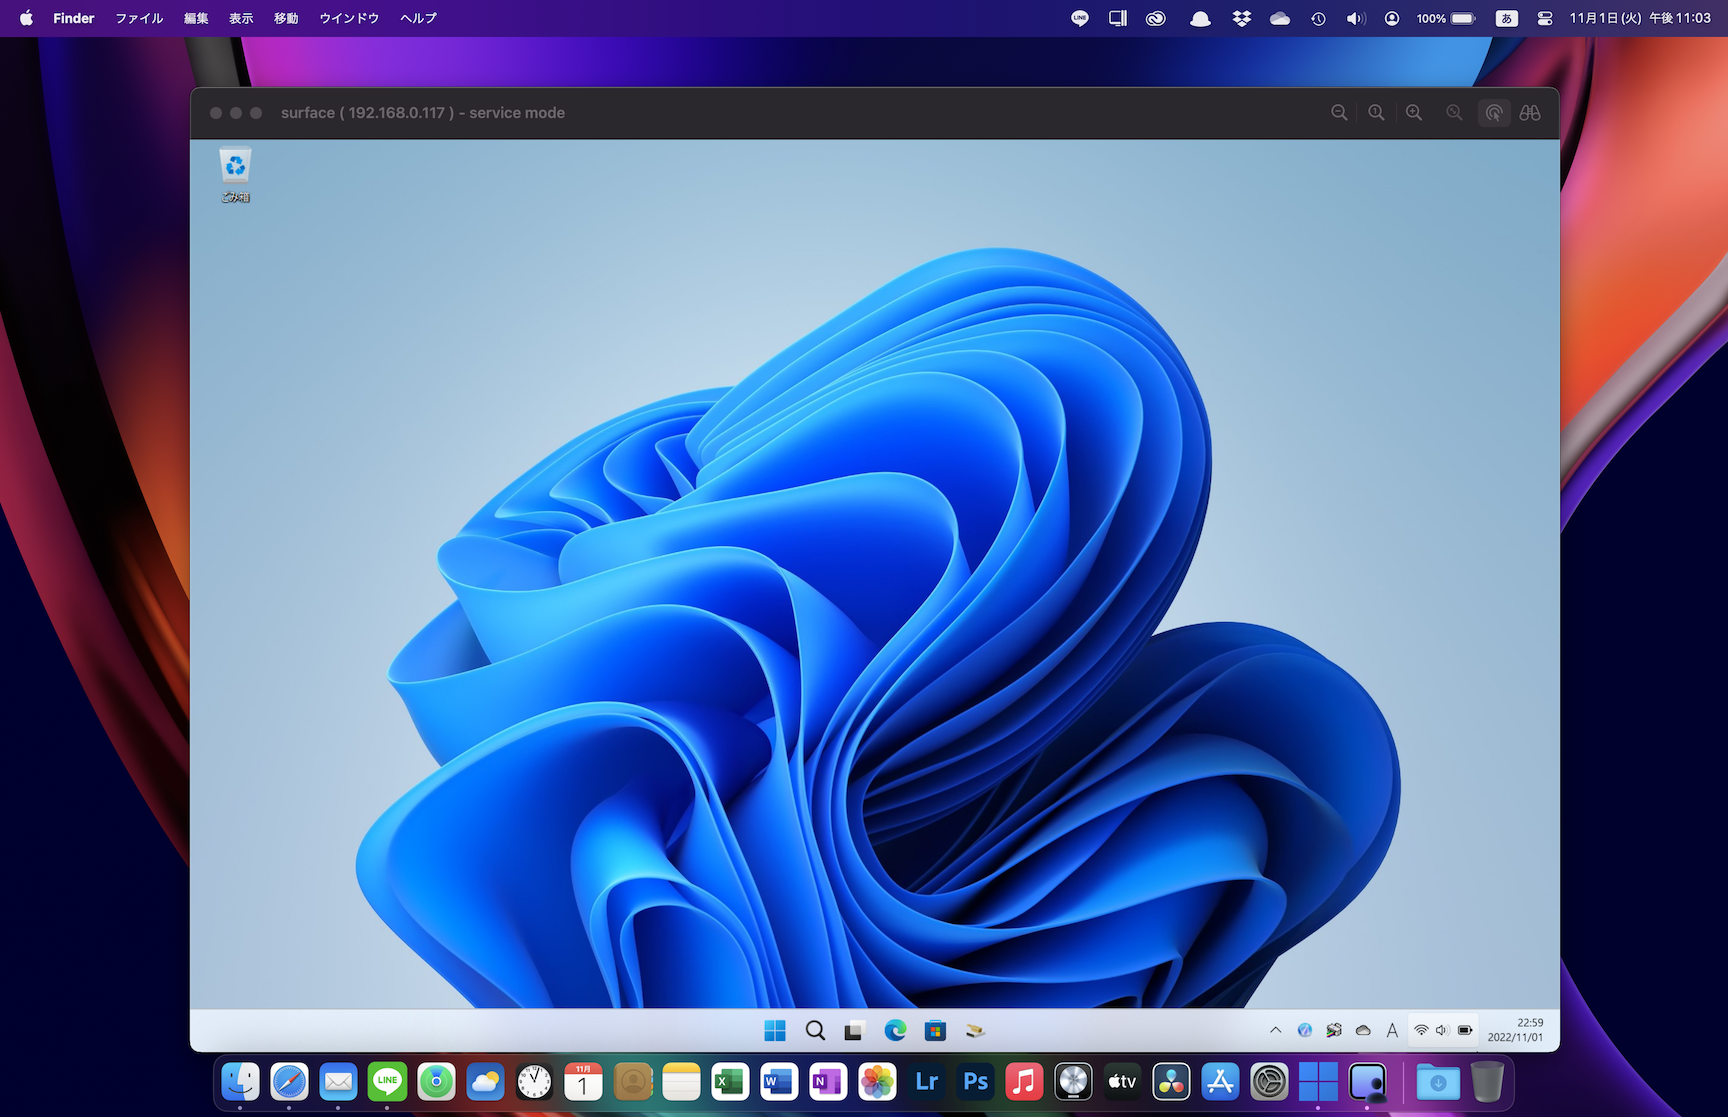Launch OneNote from the Dock
Viewport: 1728px width, 1117px height.
(x=828, y=1081)
